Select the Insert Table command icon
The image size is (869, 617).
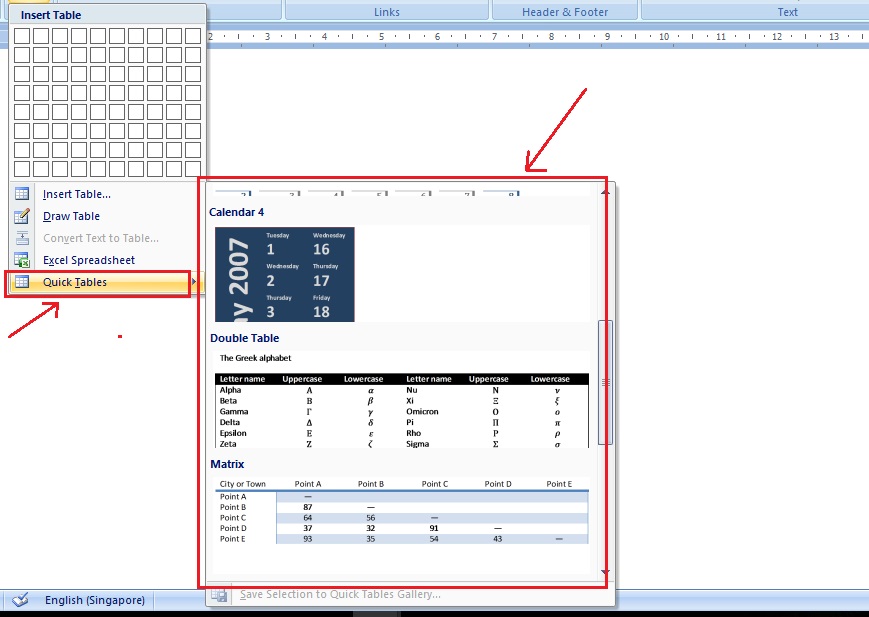[22, 194]
